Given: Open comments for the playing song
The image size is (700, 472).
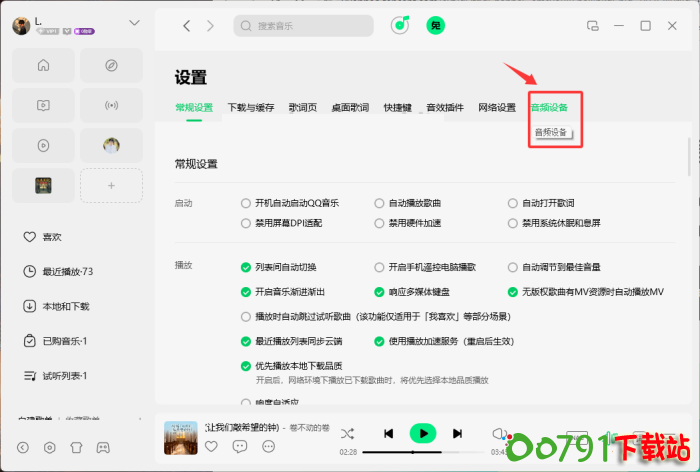Looking at the screenshot, I should 238,446.
